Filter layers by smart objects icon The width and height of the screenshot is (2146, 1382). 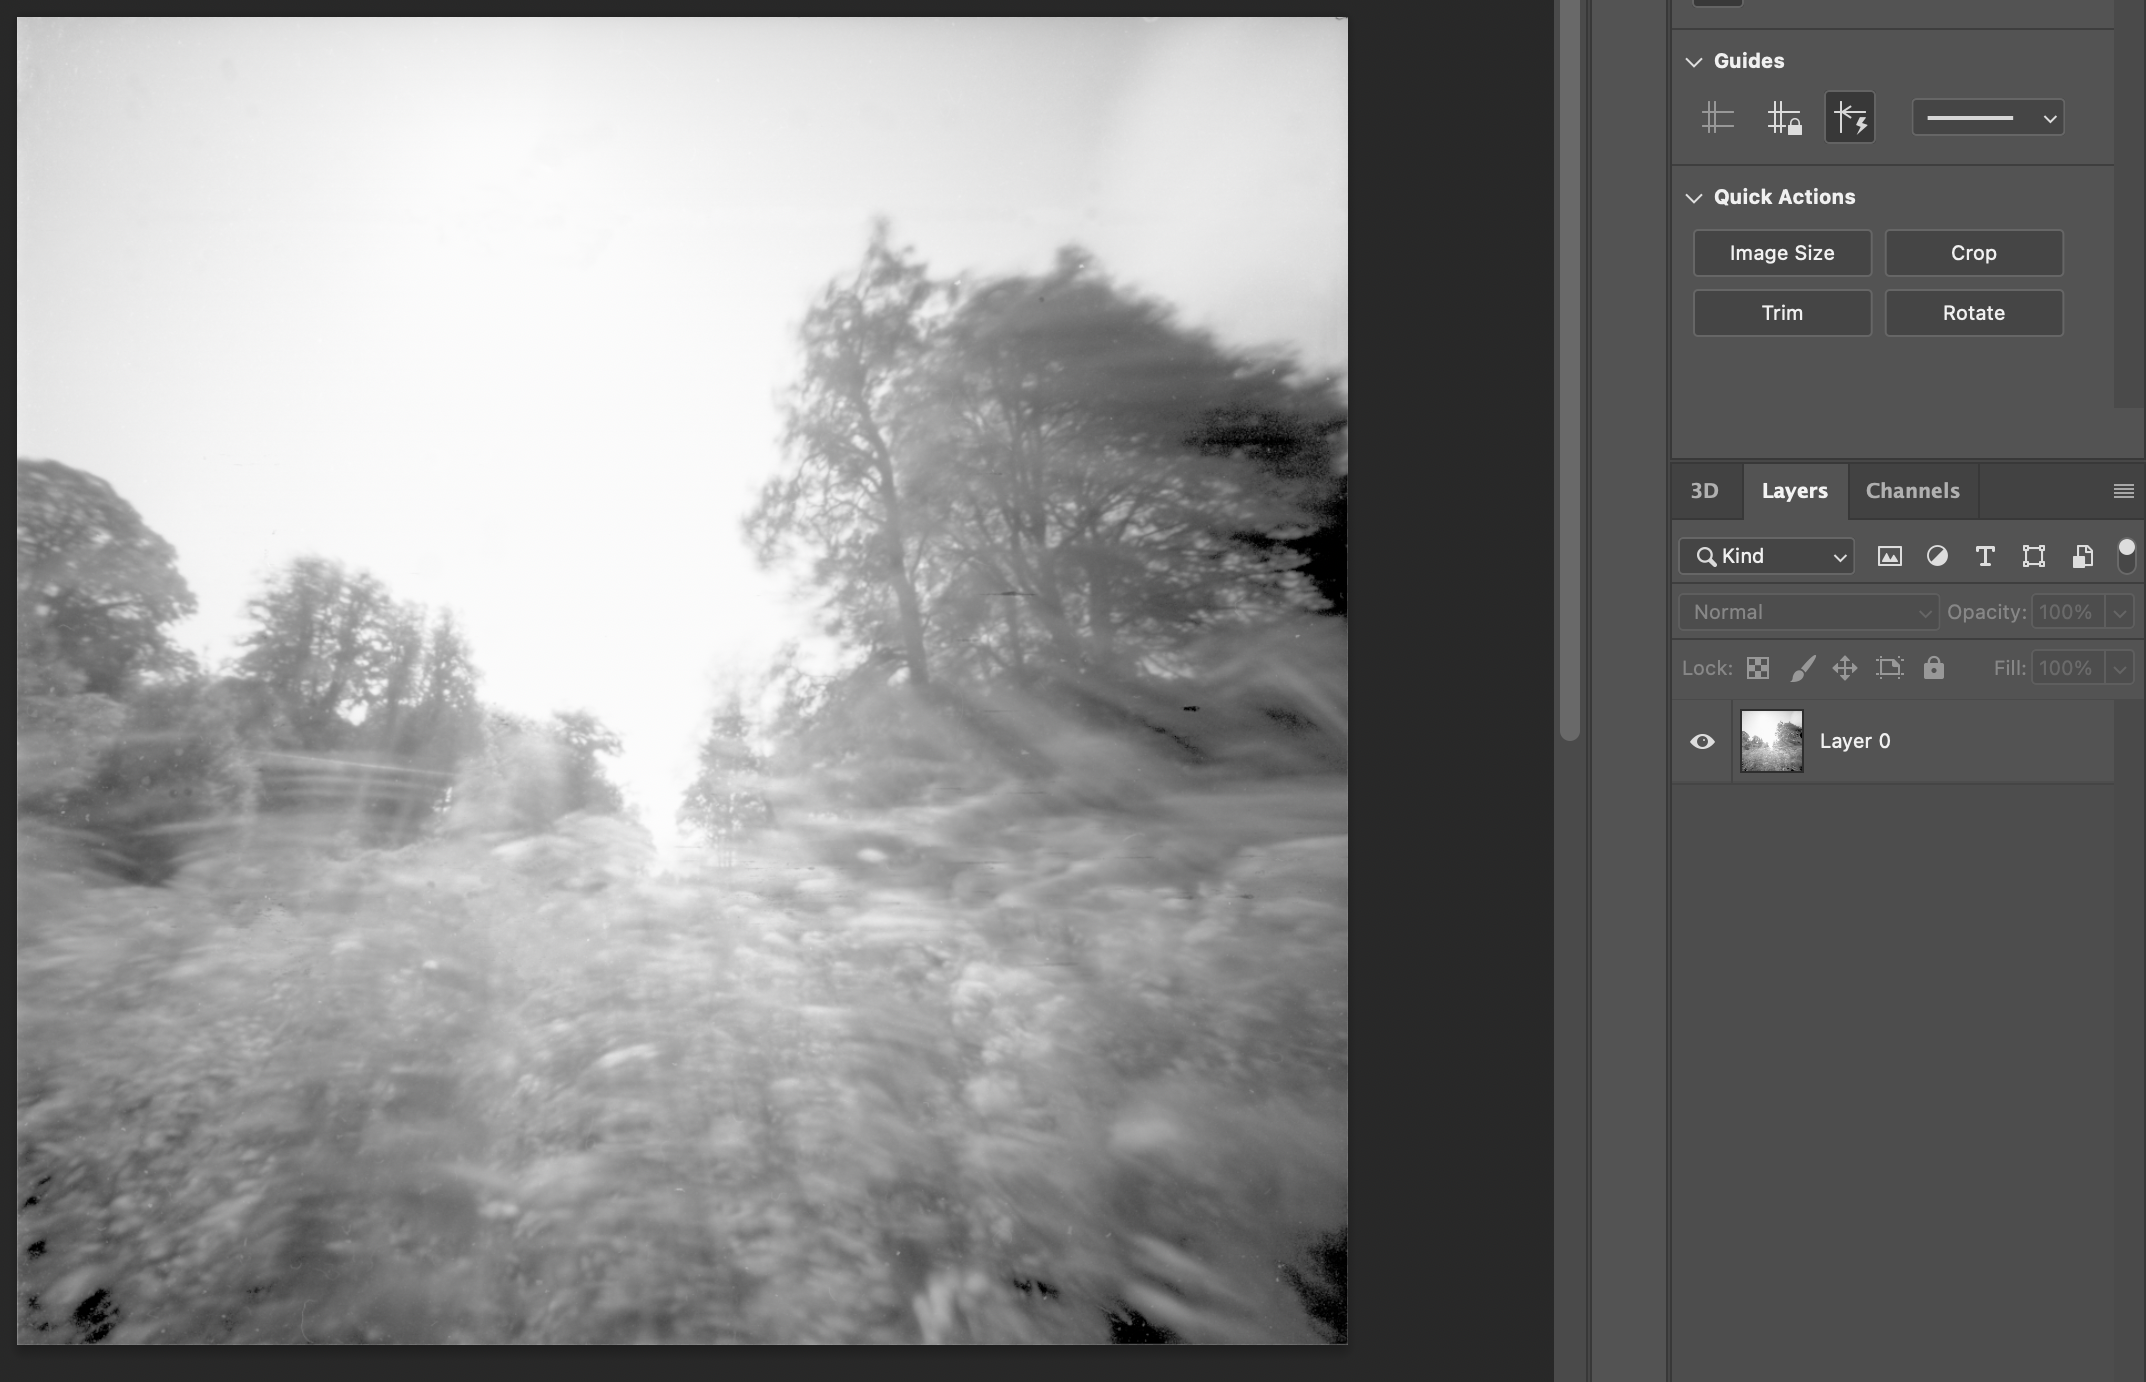(x=2082, y=556)
